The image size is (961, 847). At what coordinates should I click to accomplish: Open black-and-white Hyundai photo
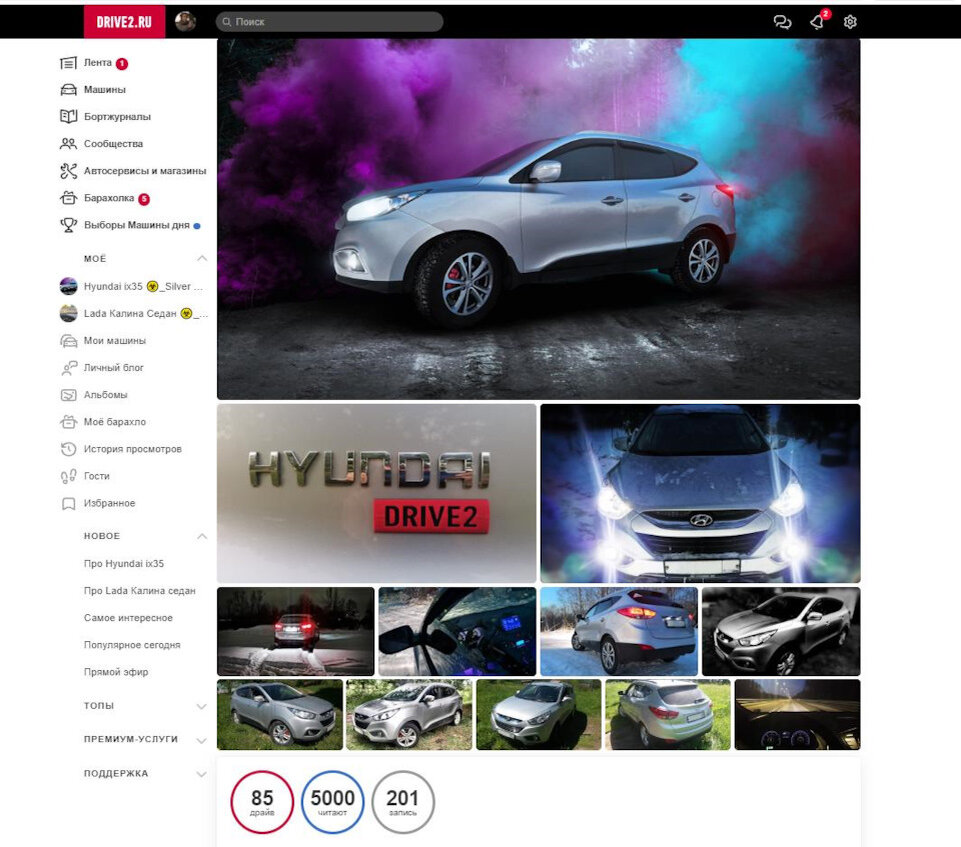pos(781,631)
